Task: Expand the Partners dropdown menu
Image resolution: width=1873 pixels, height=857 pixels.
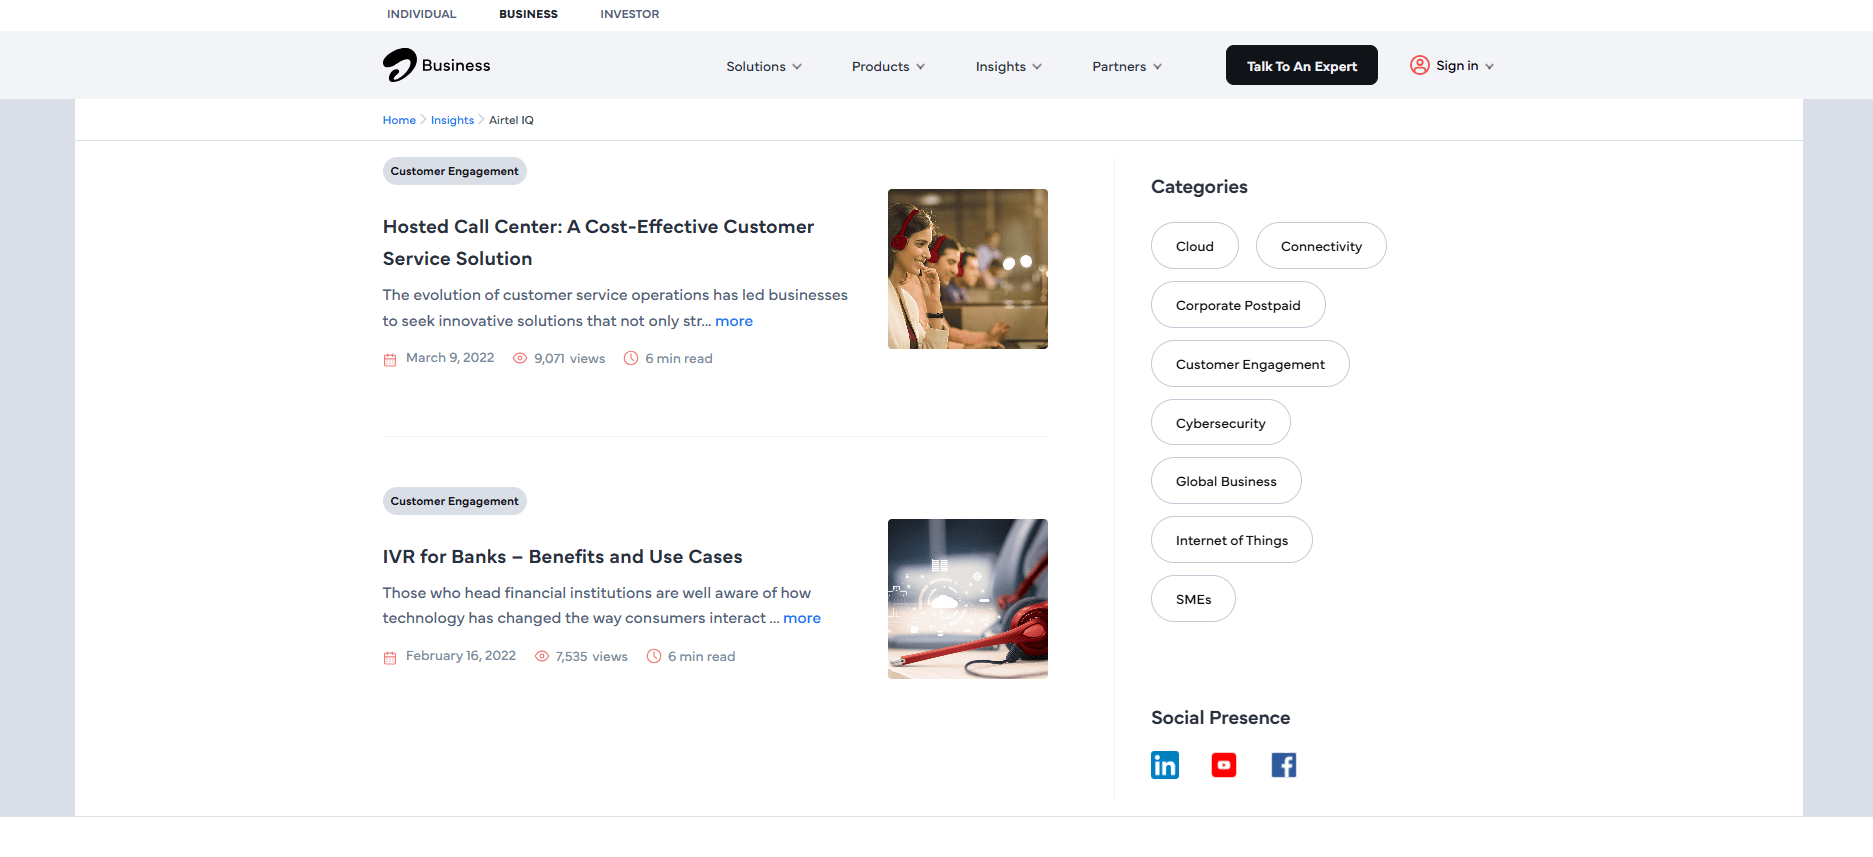Action: [1127, 66]
